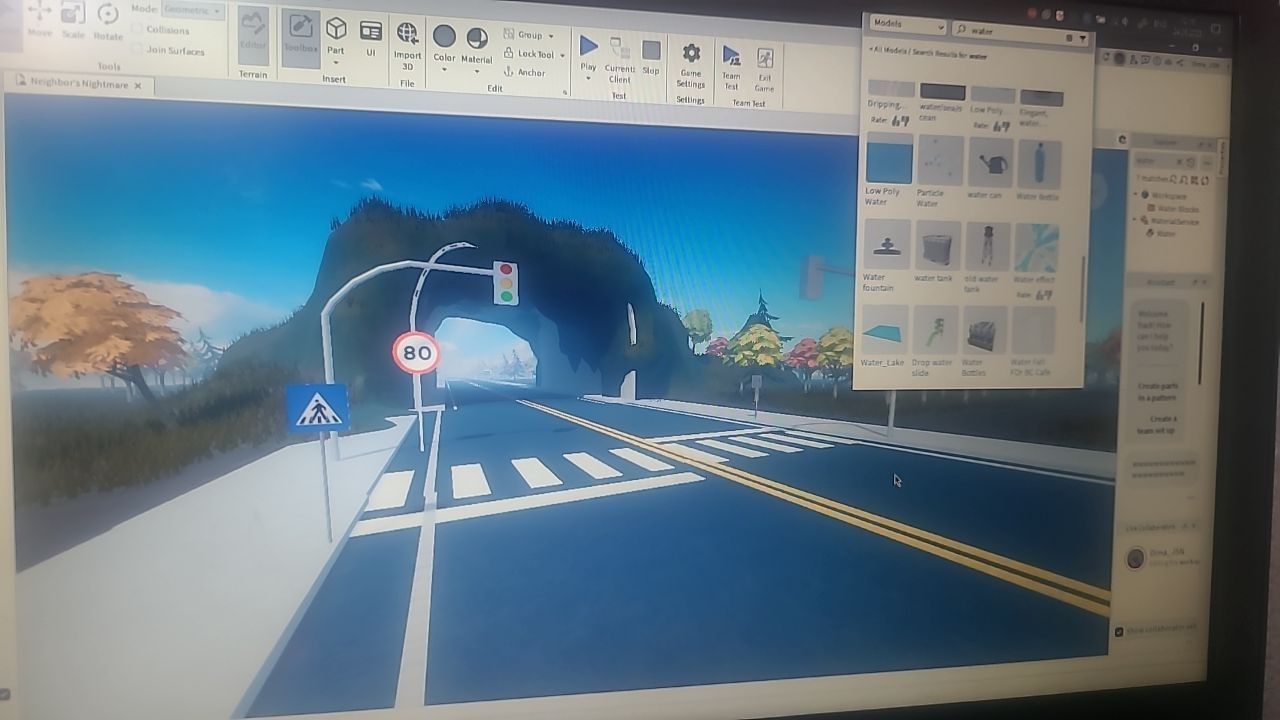This screenshot has width=1280, height=720.
Task: Open the UI insert tool
Action: (x=371, y=38)
